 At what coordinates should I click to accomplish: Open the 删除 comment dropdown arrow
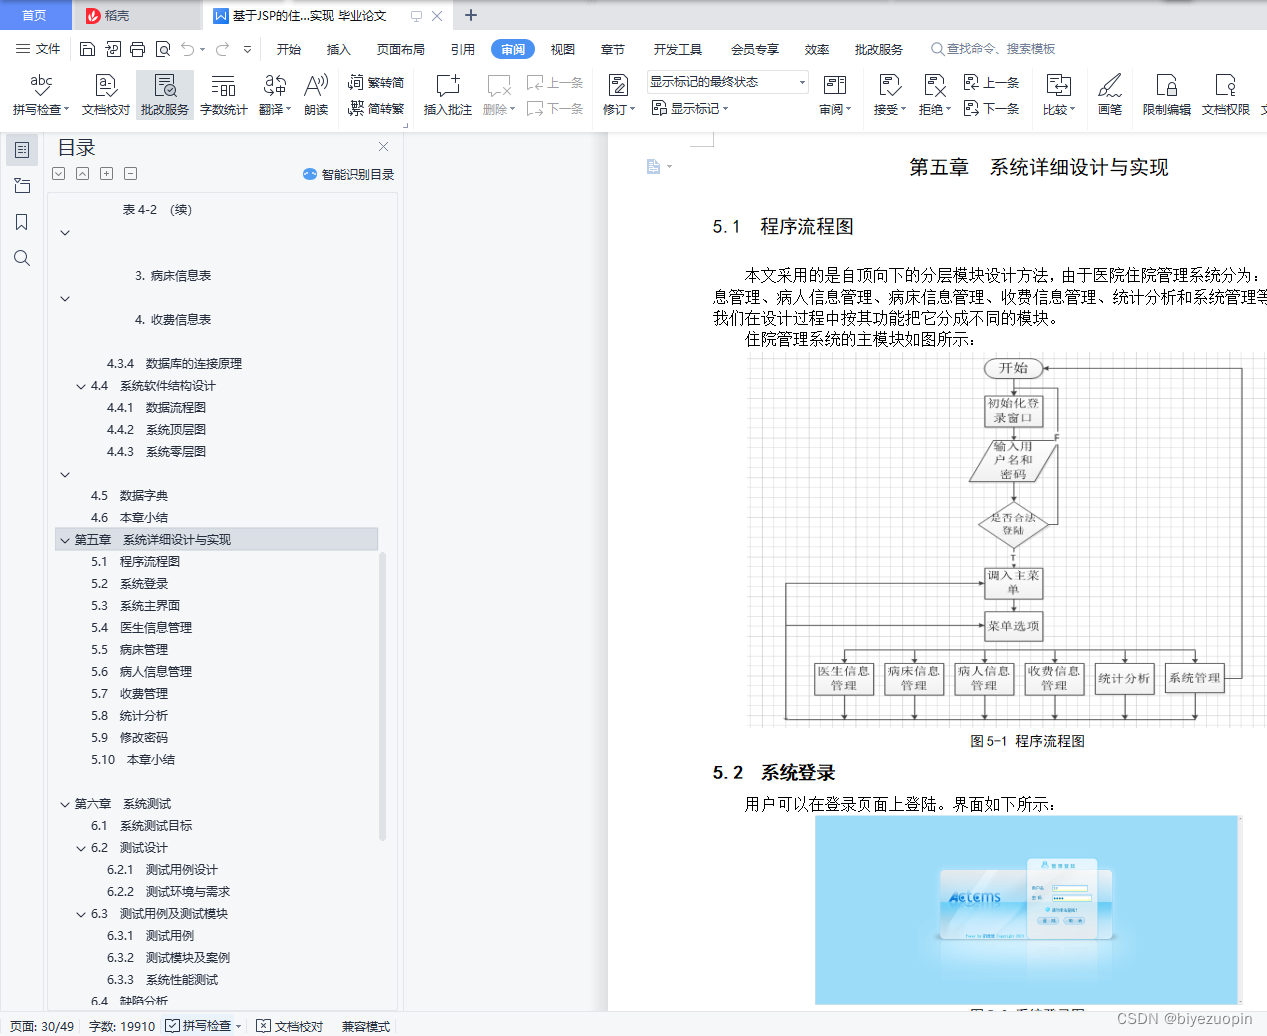(513, 110)
